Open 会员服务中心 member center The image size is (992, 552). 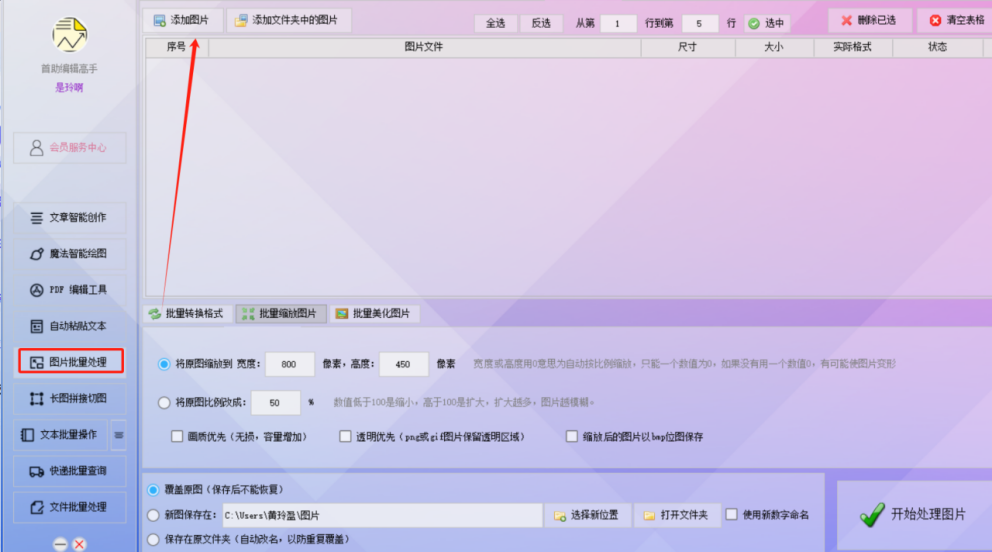click(x=70, y=147)
